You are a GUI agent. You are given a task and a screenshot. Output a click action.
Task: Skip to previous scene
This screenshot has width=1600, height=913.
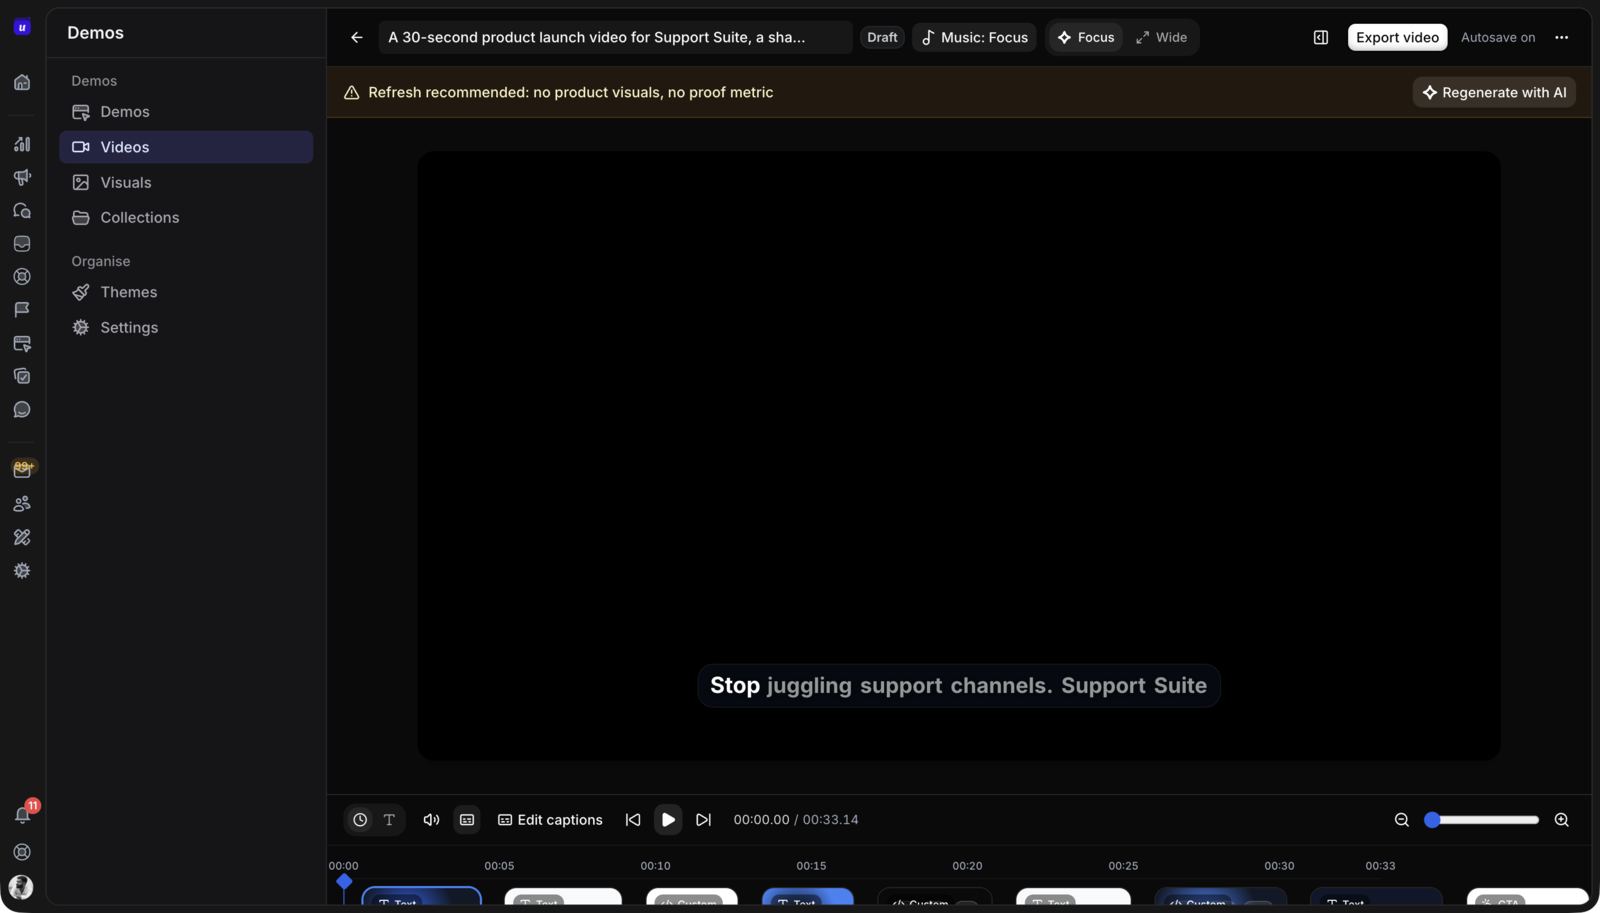click(633, 820)
